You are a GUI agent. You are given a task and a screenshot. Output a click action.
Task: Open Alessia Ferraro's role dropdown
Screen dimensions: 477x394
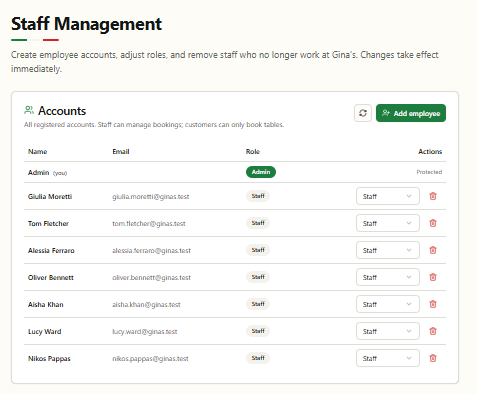tap(388, 250)
